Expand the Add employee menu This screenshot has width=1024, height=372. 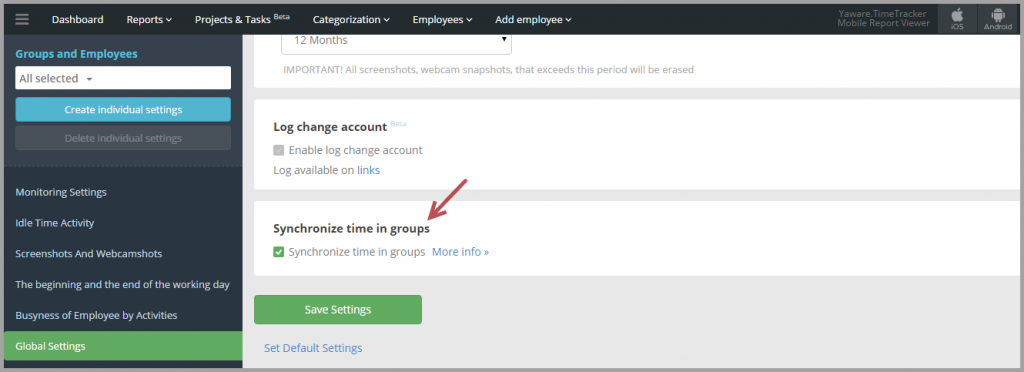(533, 20)
